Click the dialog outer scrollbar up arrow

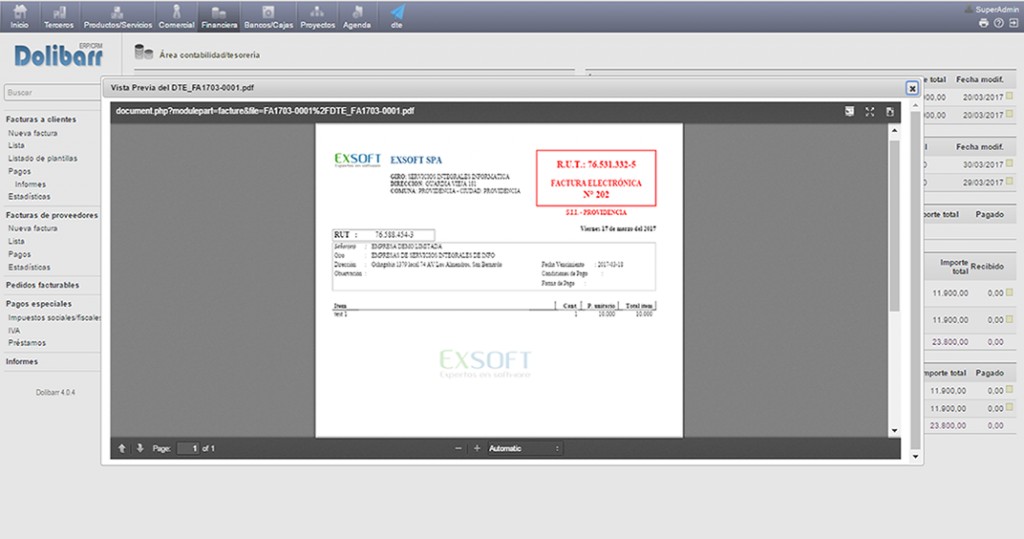[915, 105]
